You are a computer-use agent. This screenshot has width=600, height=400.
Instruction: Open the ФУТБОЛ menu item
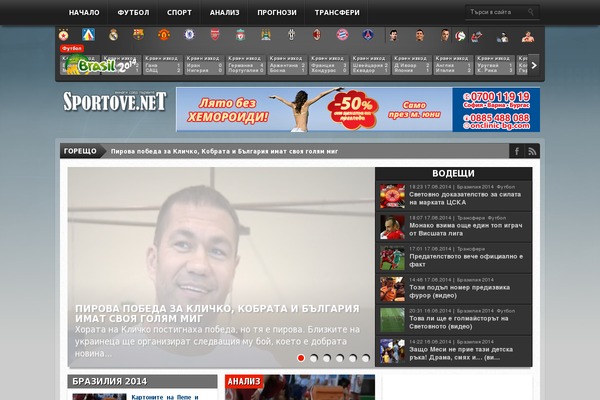[133, 13]
